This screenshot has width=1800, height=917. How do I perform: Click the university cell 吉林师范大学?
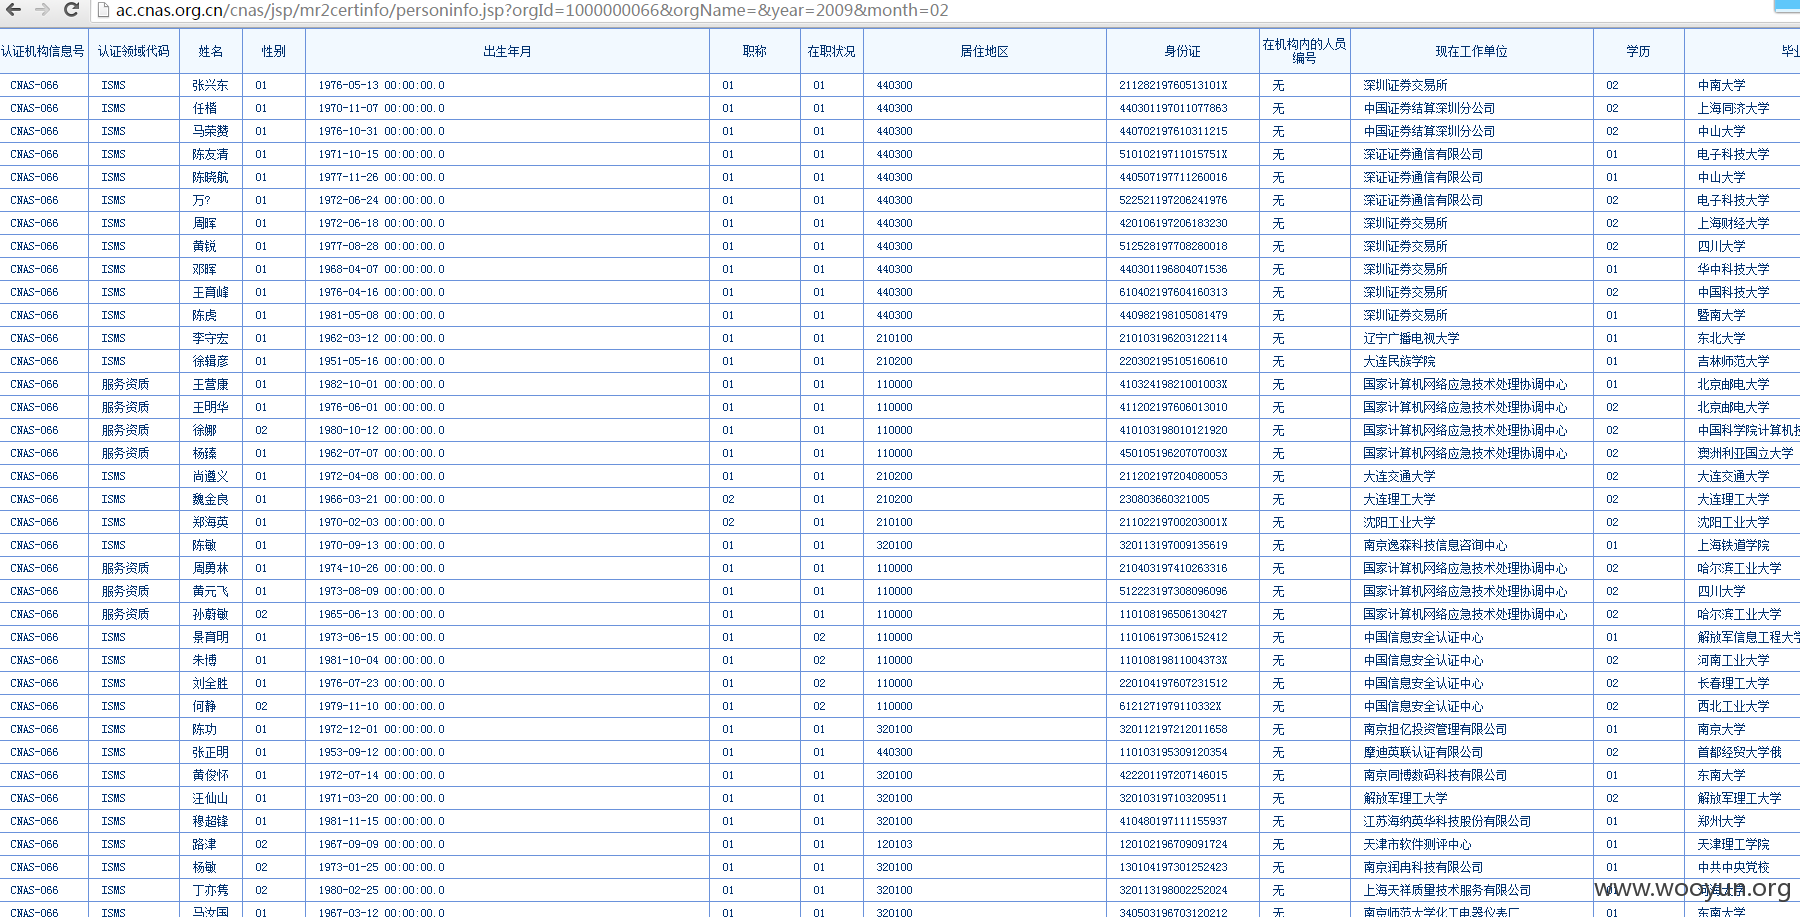1733,361
